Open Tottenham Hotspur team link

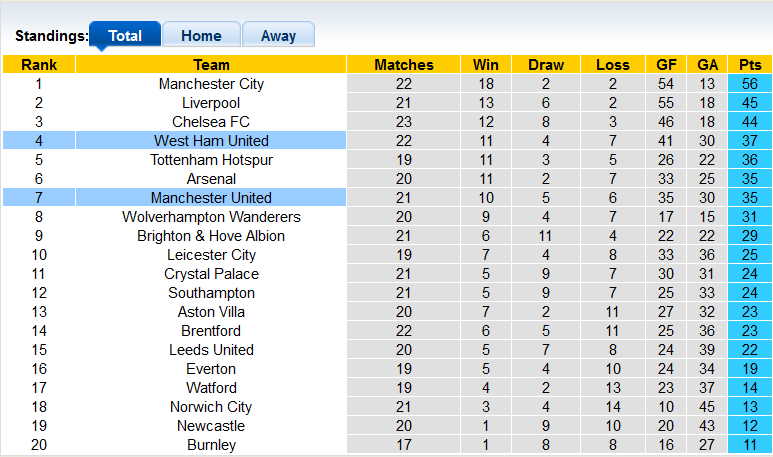[211, 160]
